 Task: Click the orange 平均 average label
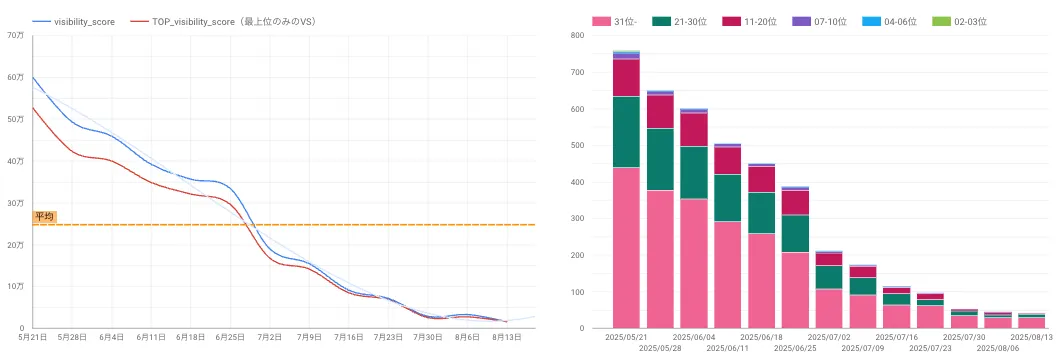44,216
